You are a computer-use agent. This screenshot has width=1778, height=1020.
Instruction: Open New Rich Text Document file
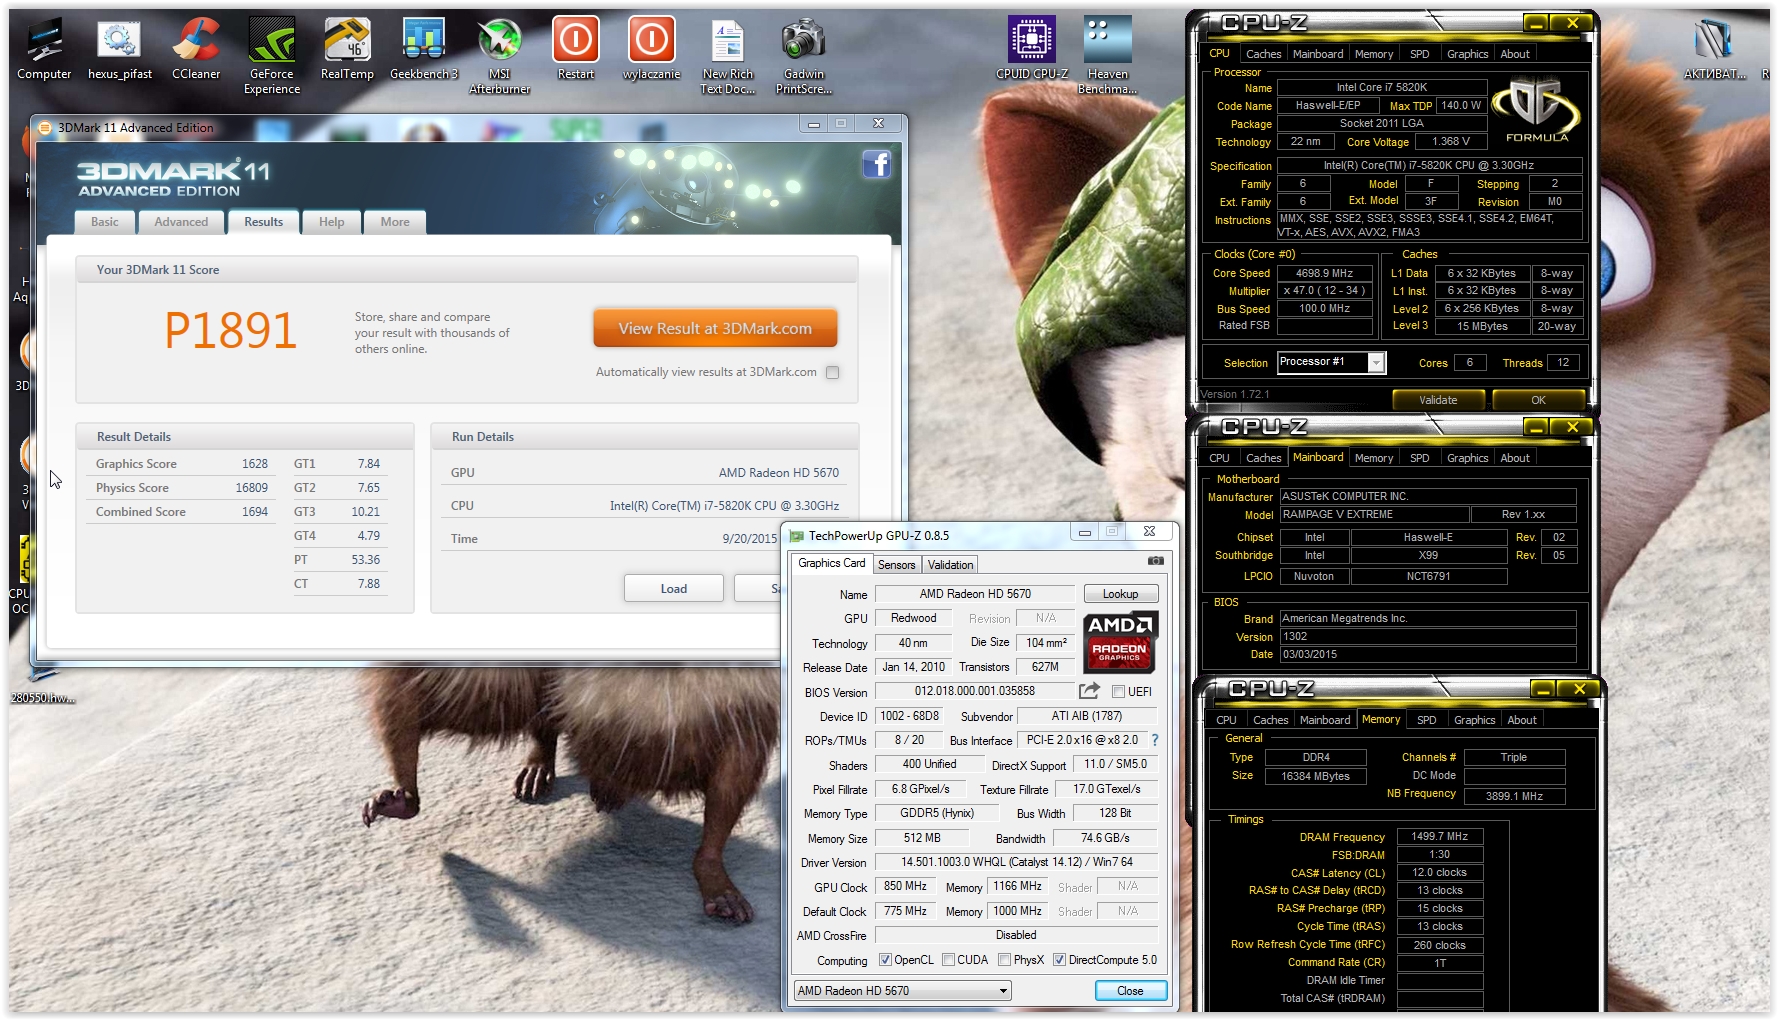728,56
